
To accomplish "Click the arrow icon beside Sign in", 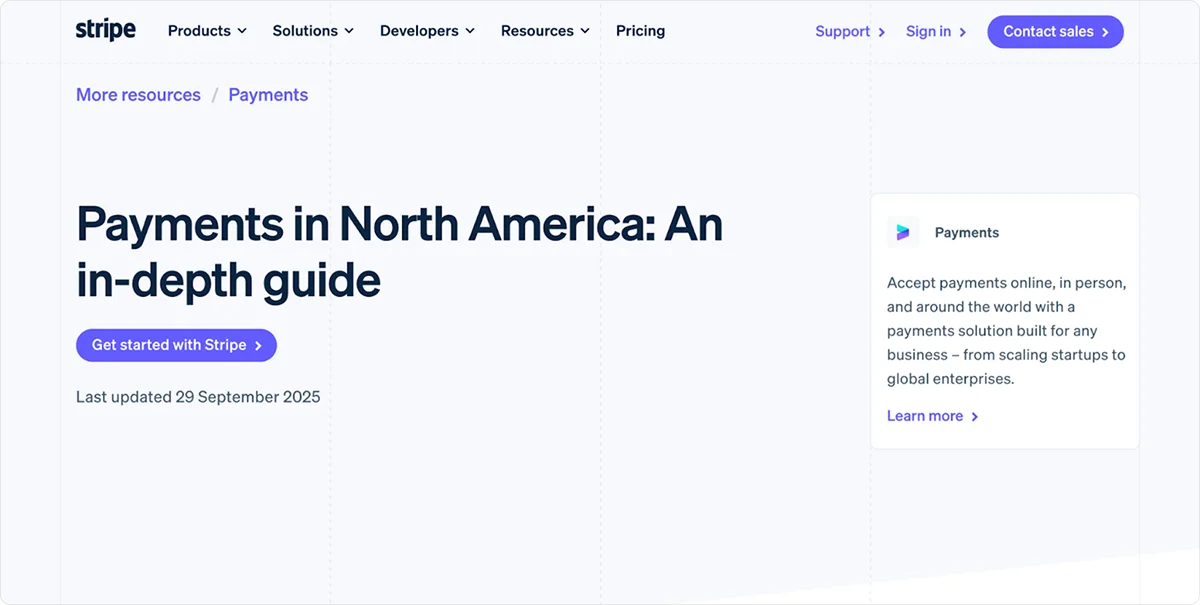I will coord(963,31).
